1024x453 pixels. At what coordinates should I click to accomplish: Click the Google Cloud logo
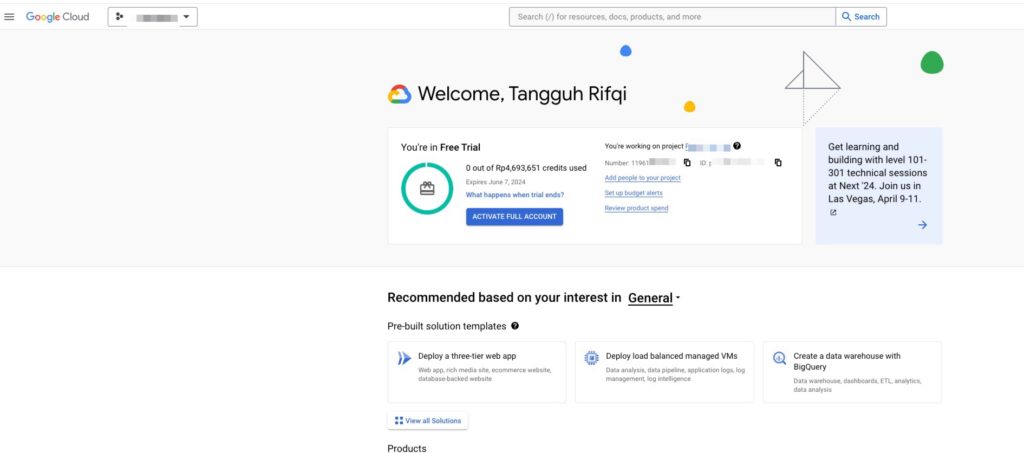[57, 17]
